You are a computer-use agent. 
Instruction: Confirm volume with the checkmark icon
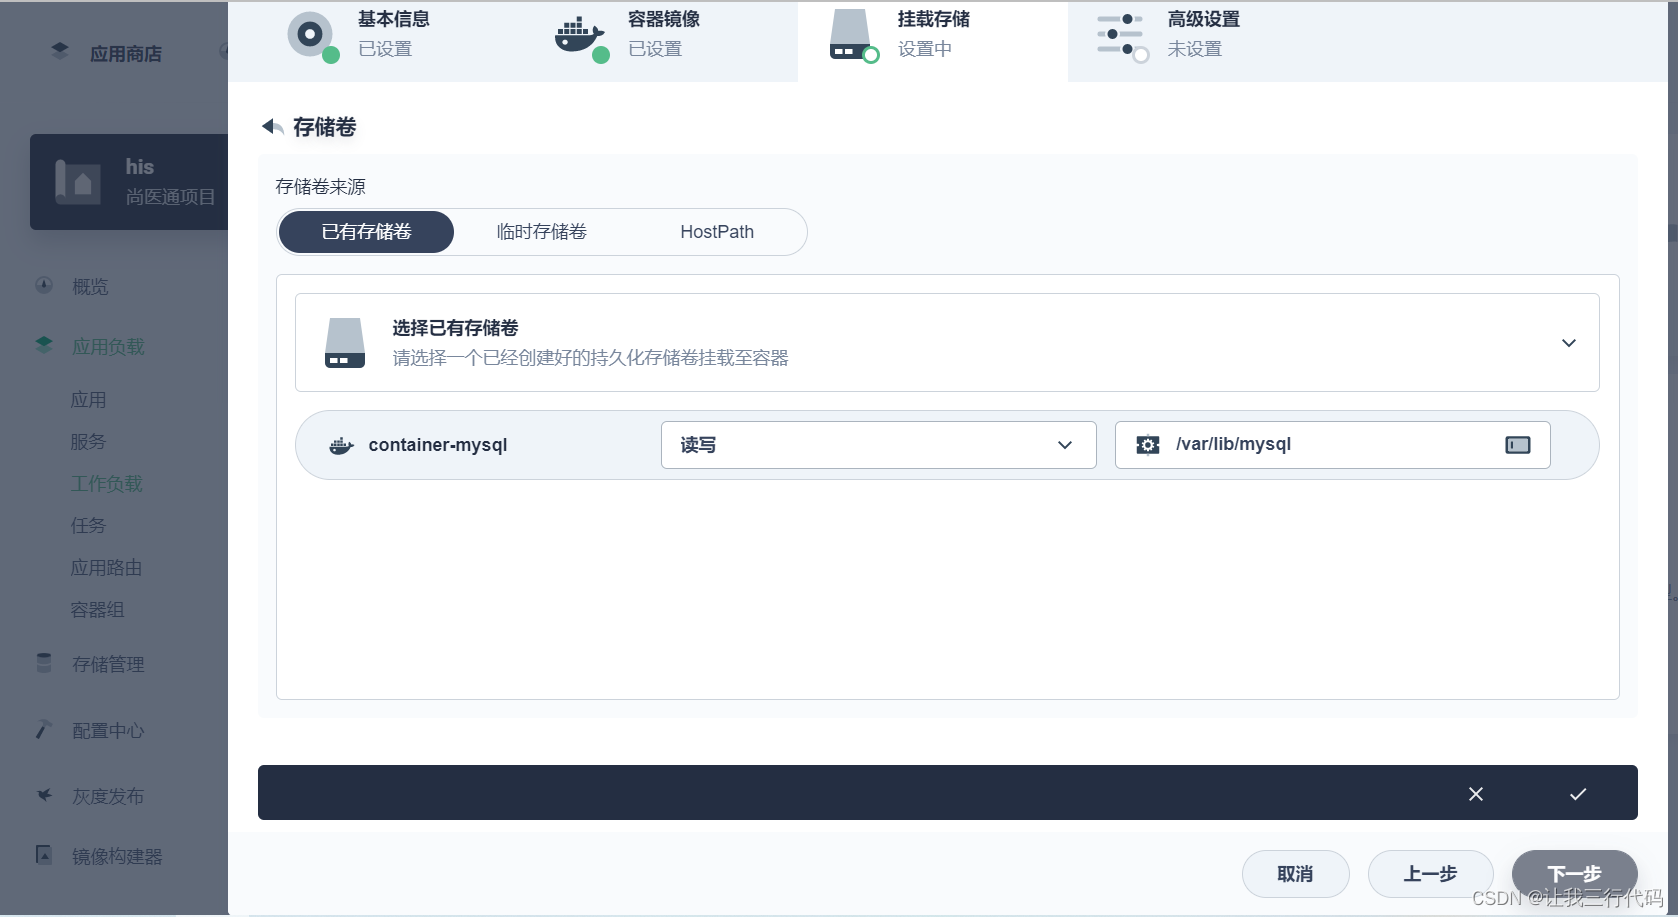point(1578,794)
